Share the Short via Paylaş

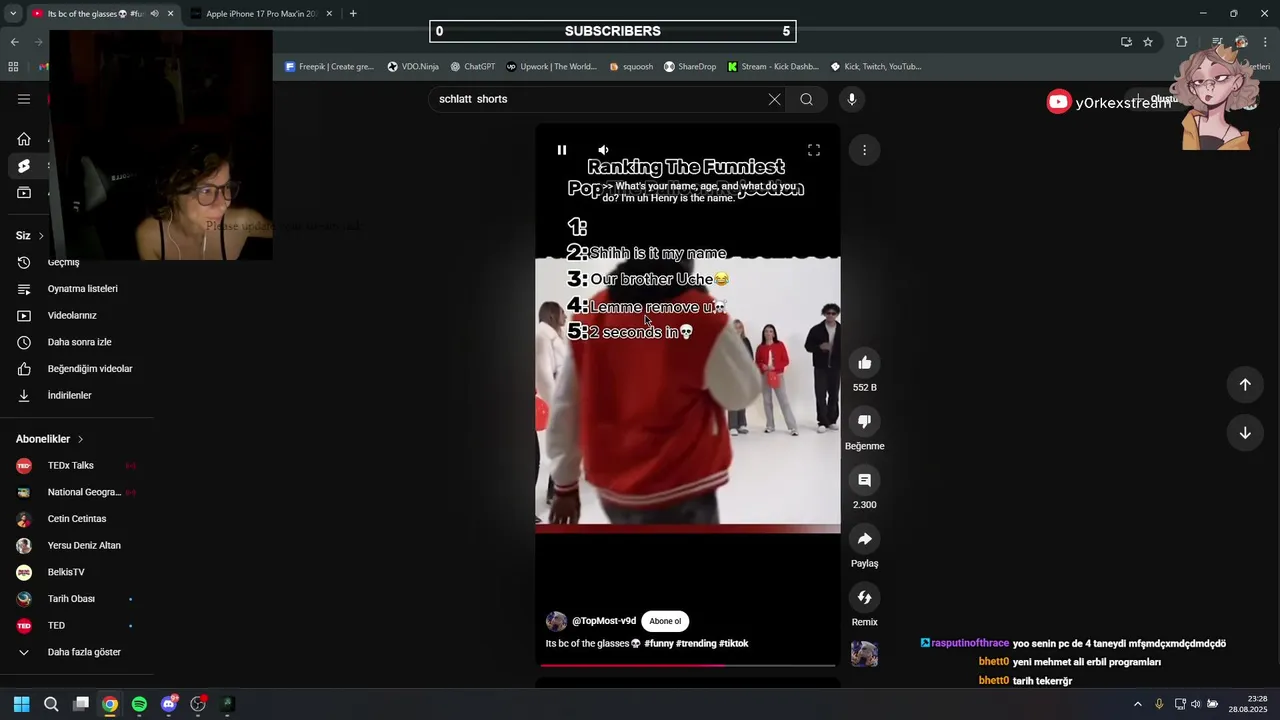coord(865,539)
